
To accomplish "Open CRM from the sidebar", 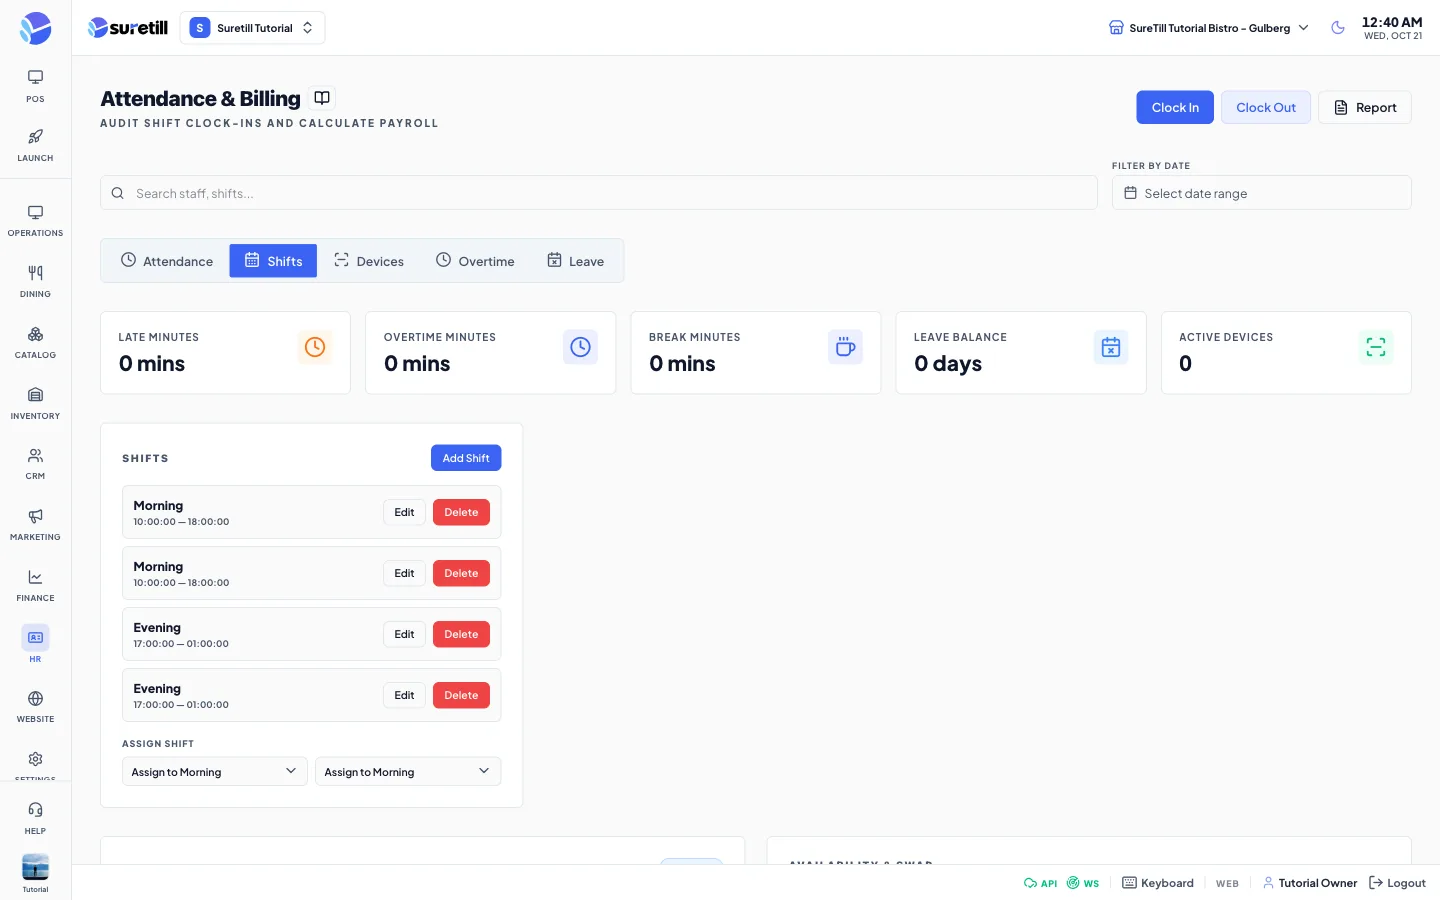I will 35,464.
